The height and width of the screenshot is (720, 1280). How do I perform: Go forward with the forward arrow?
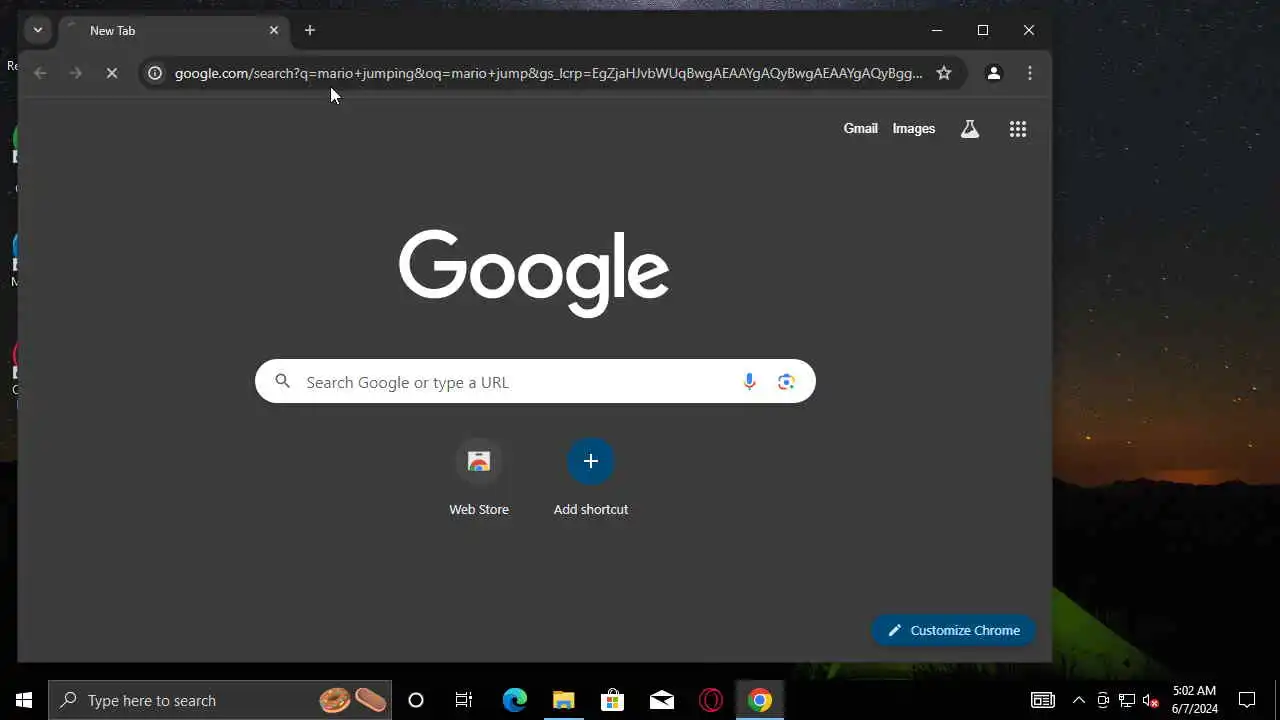point(76,73)
